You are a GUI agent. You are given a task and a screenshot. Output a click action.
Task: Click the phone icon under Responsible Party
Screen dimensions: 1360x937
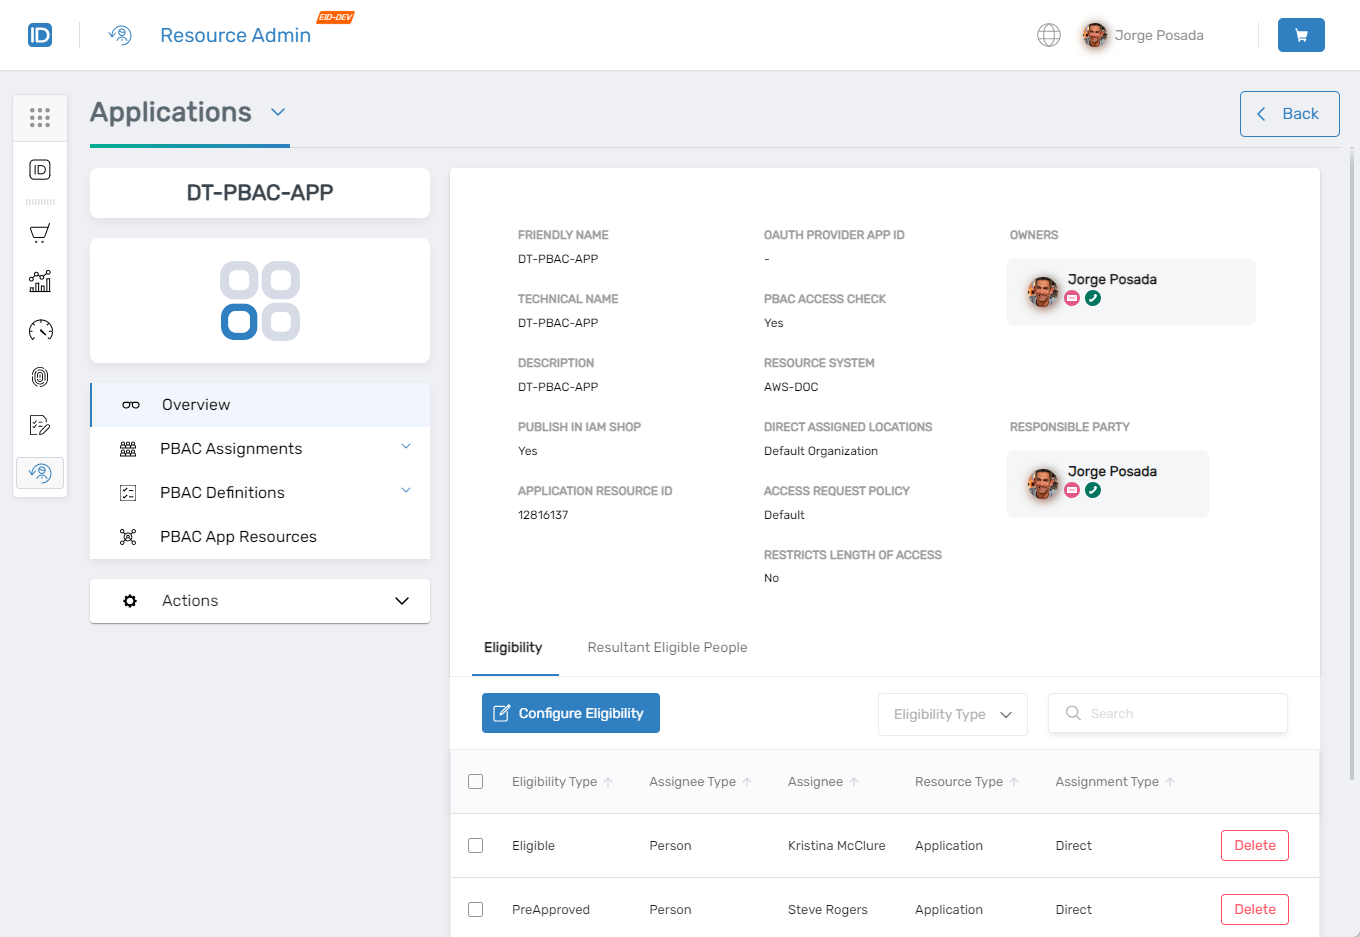coord(1093,489)
